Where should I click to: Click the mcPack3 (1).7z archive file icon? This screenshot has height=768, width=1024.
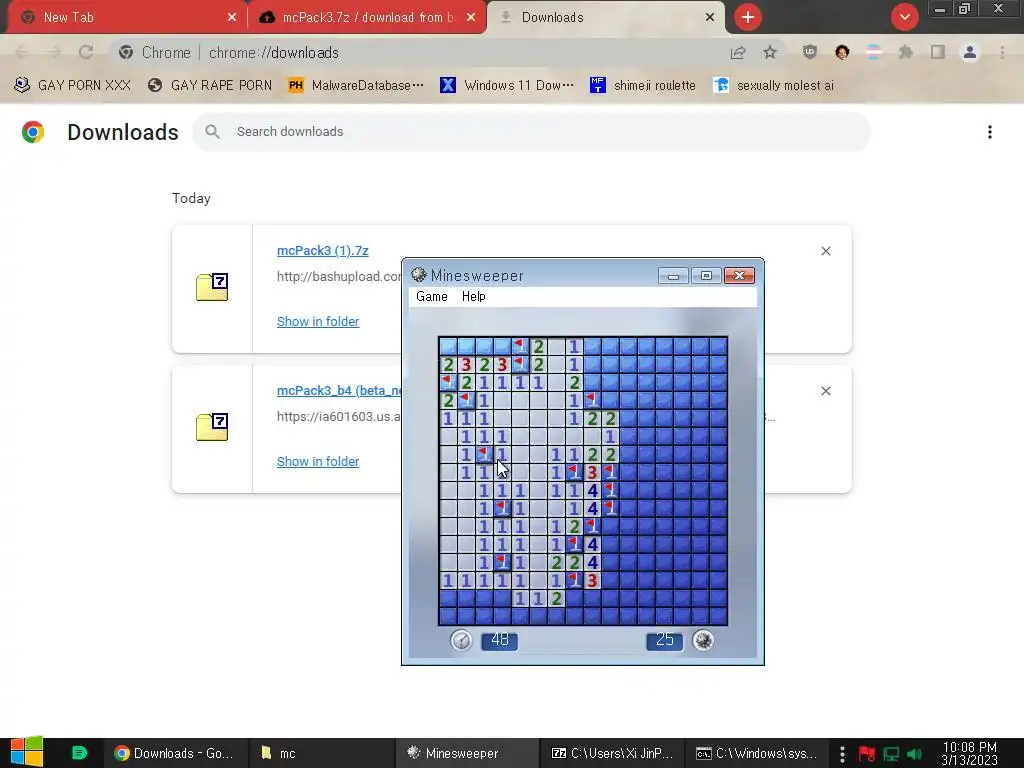(x=212, y=287)
